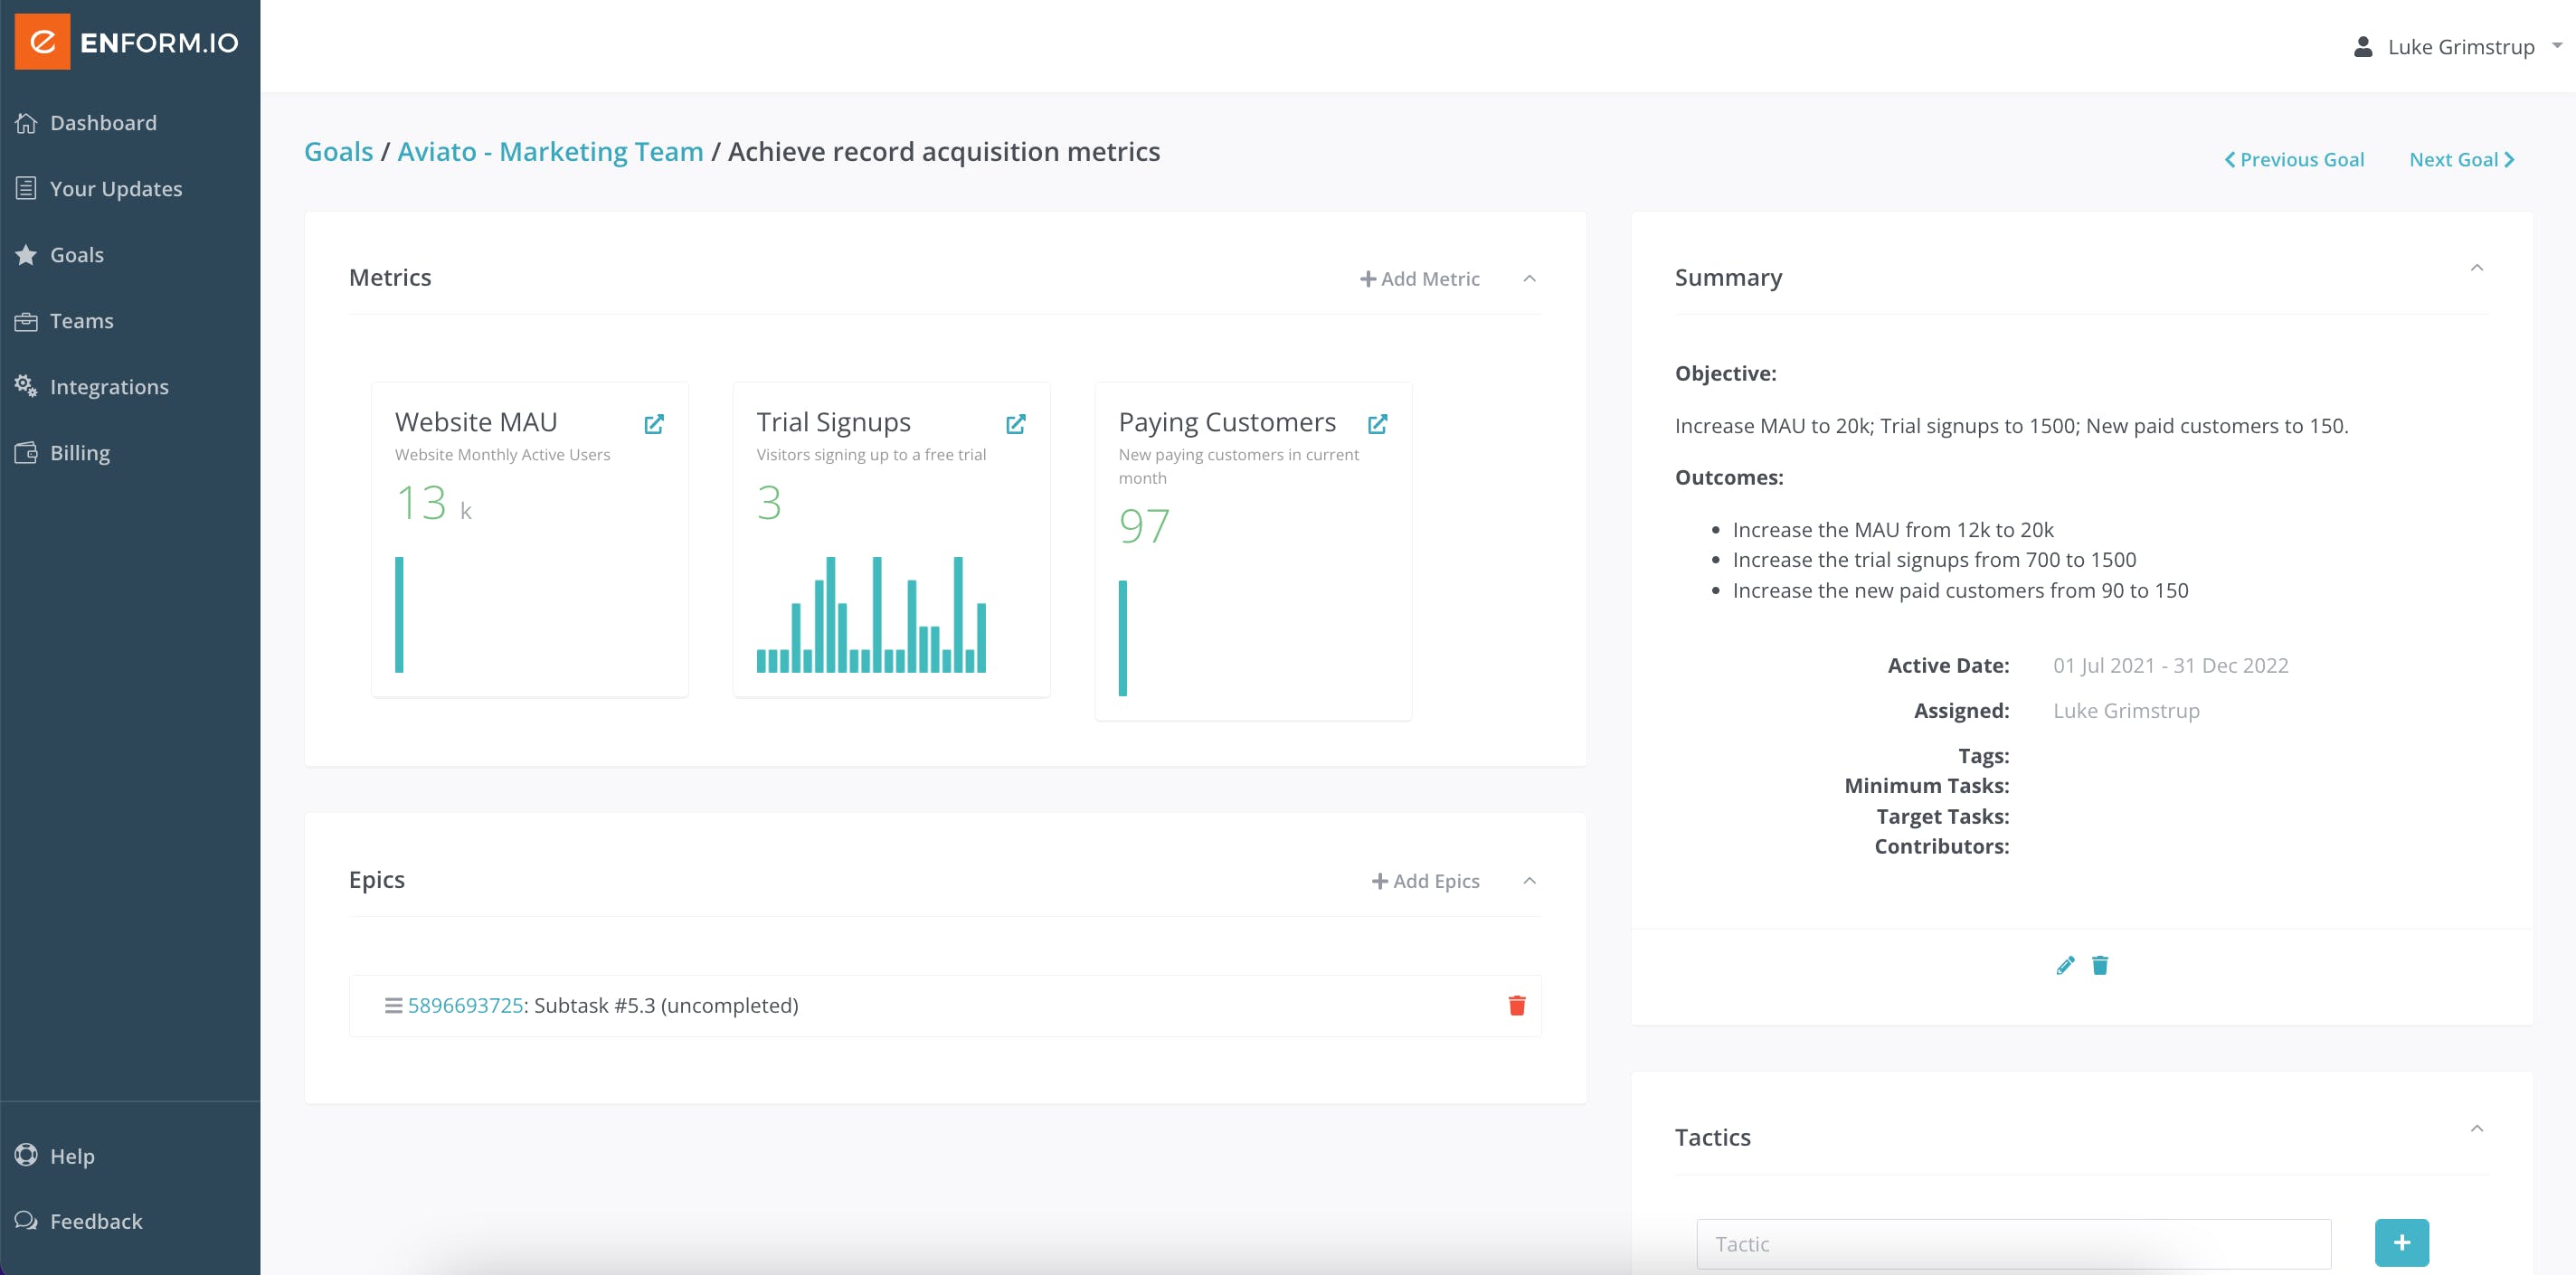The image size is (2576, 1275).
Task: Collapse the Summary panel
Action: click(2476, 268)
